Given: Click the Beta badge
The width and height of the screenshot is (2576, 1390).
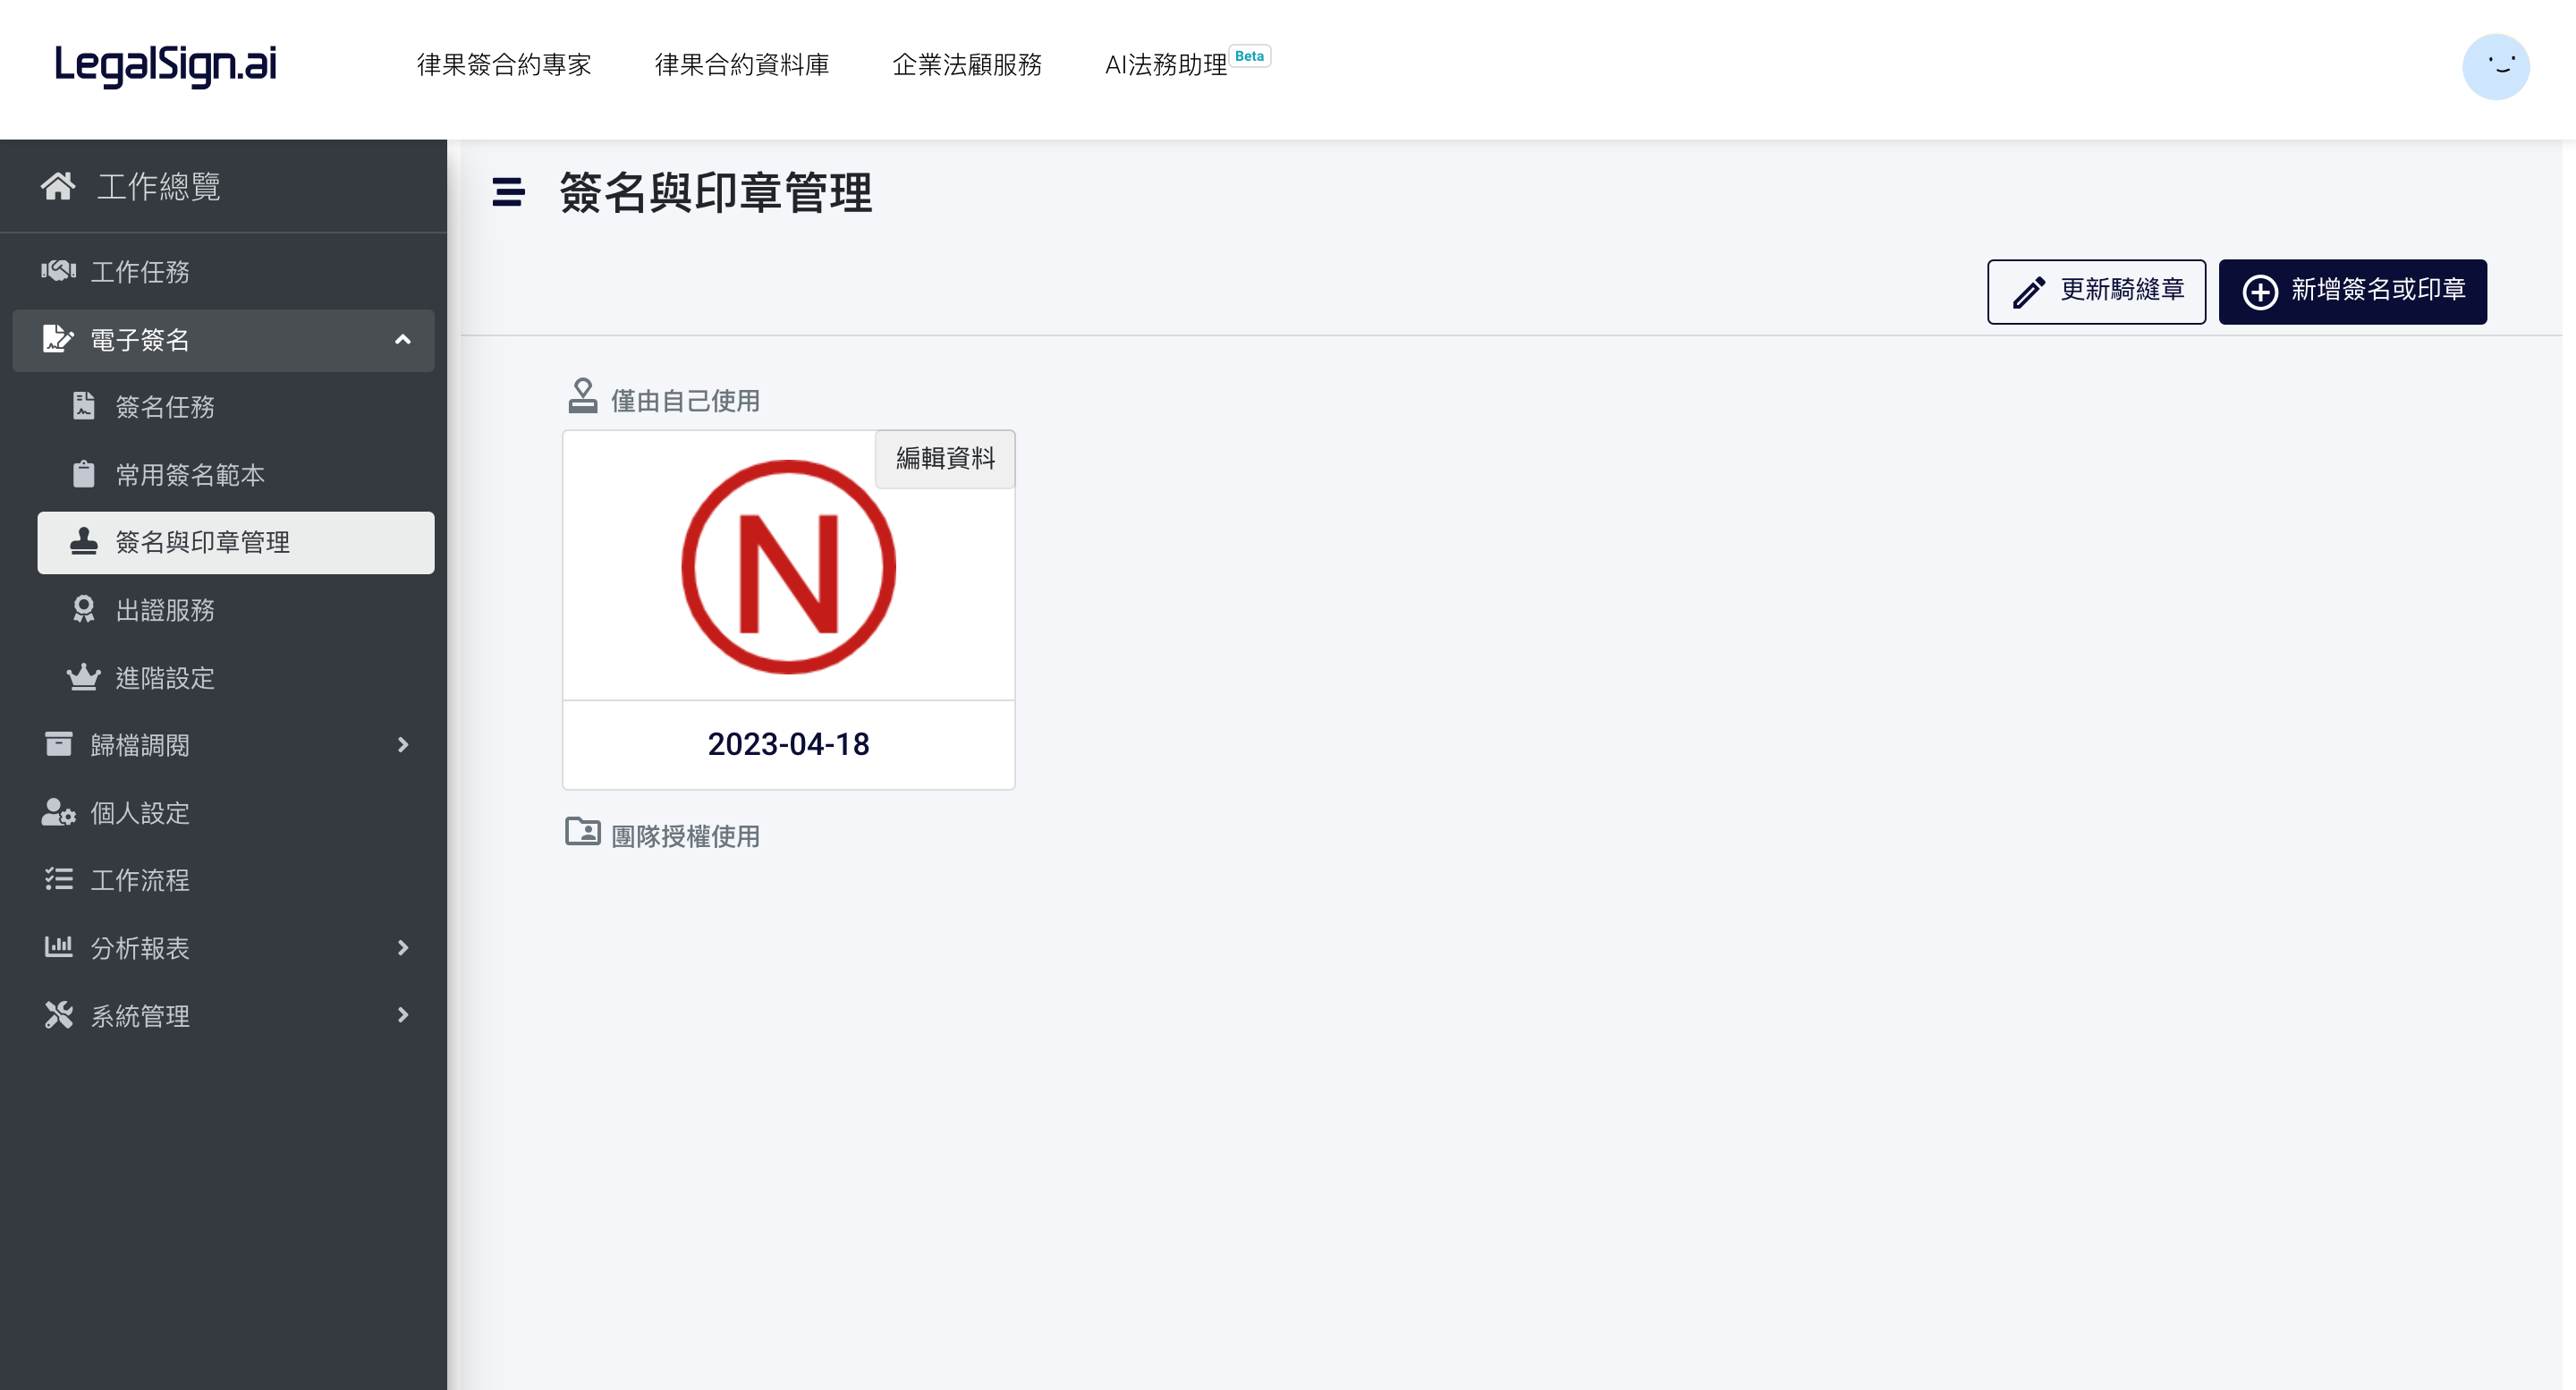Looking at the screenshot, I should [1250, 56].
